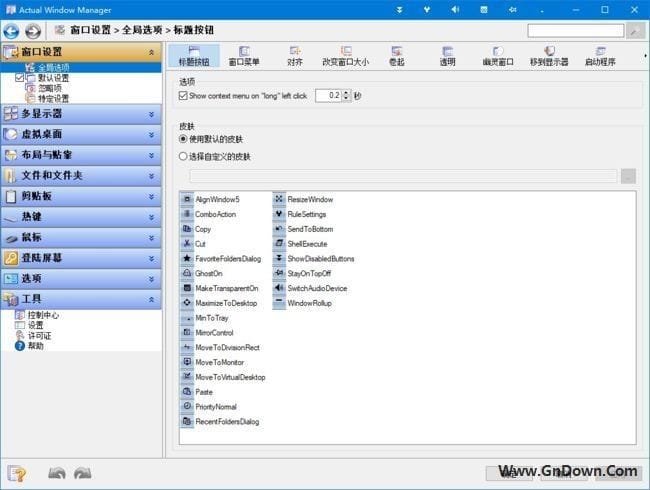The image size is (650, 490).
Task: Click the redo arrow in bottom bar
Action: tap(82, 473)
